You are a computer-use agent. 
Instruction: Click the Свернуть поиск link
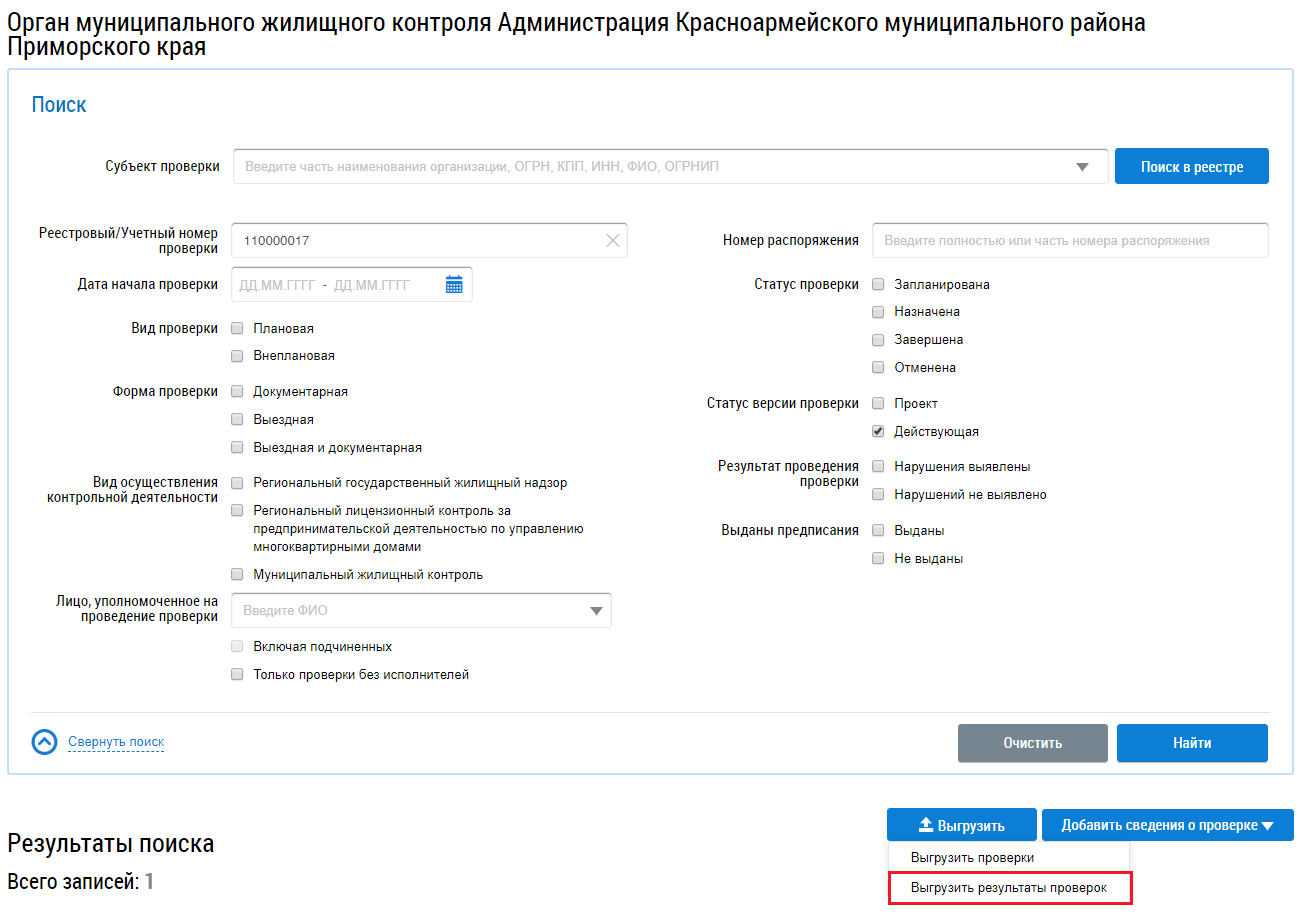(x=116, y=742)
